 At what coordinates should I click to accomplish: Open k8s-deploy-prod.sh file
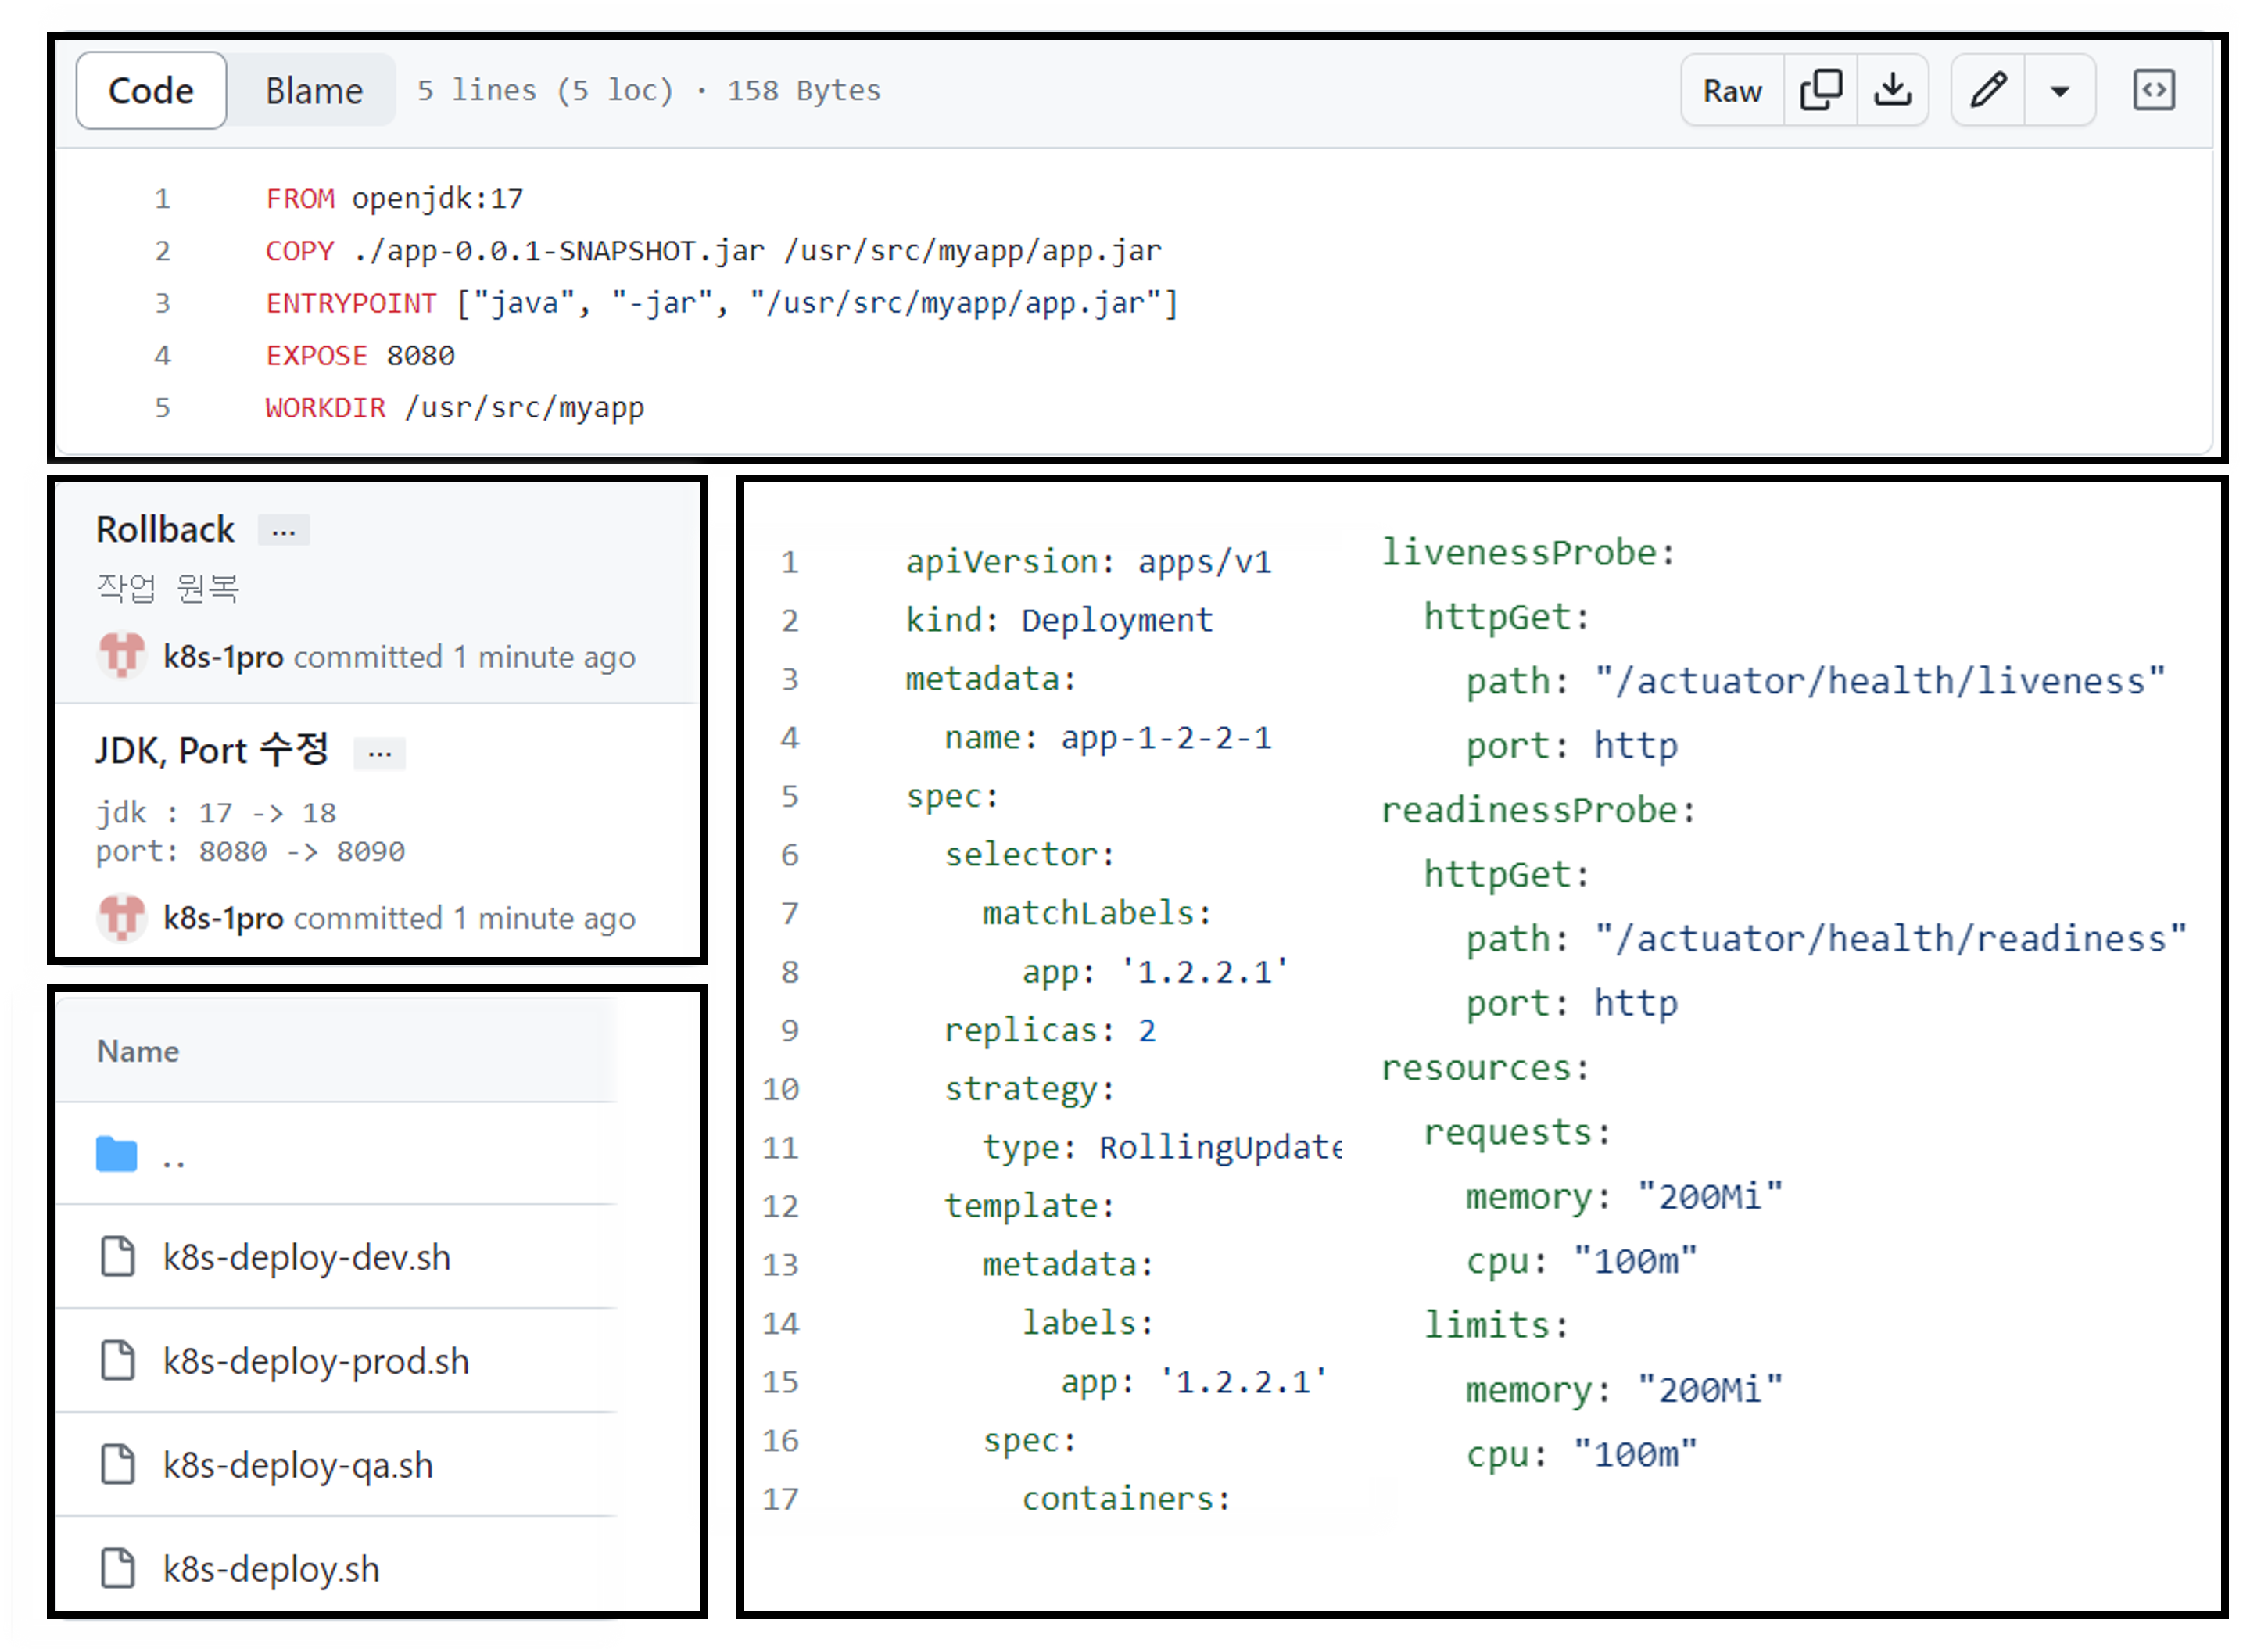tap(316, 1361)
